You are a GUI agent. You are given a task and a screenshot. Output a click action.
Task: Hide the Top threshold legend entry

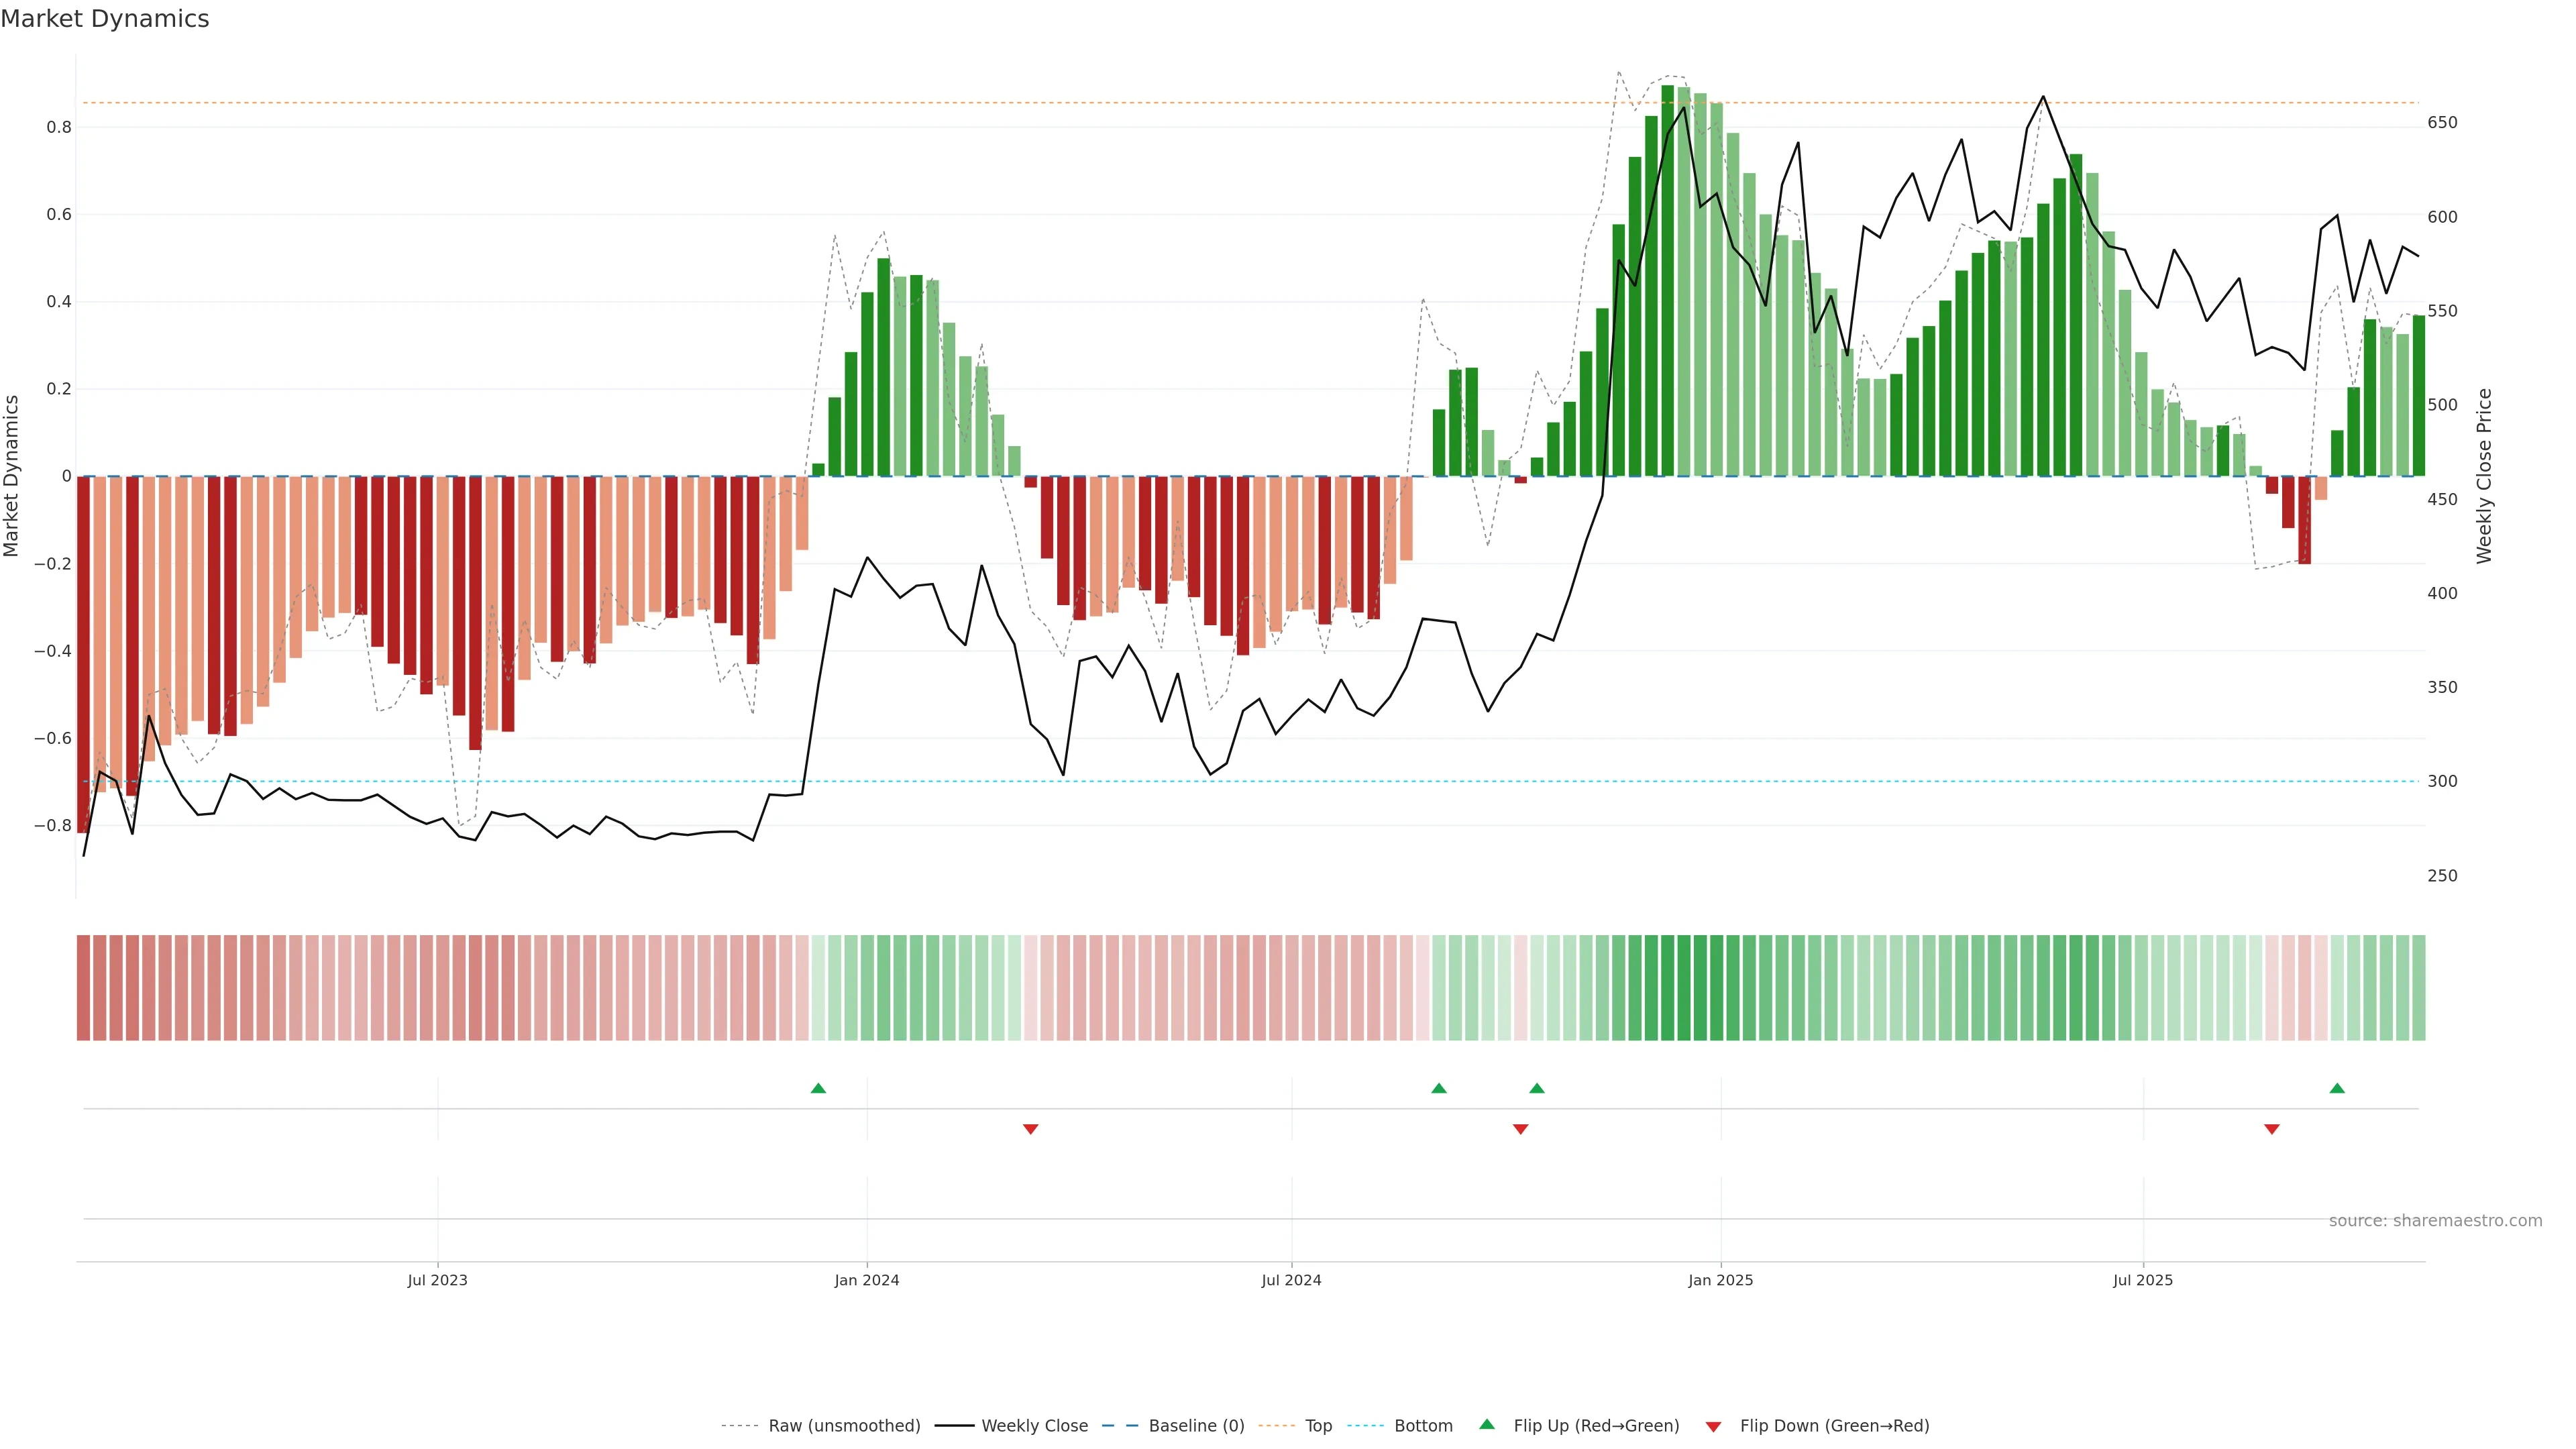click(x=1318, y=1426)
